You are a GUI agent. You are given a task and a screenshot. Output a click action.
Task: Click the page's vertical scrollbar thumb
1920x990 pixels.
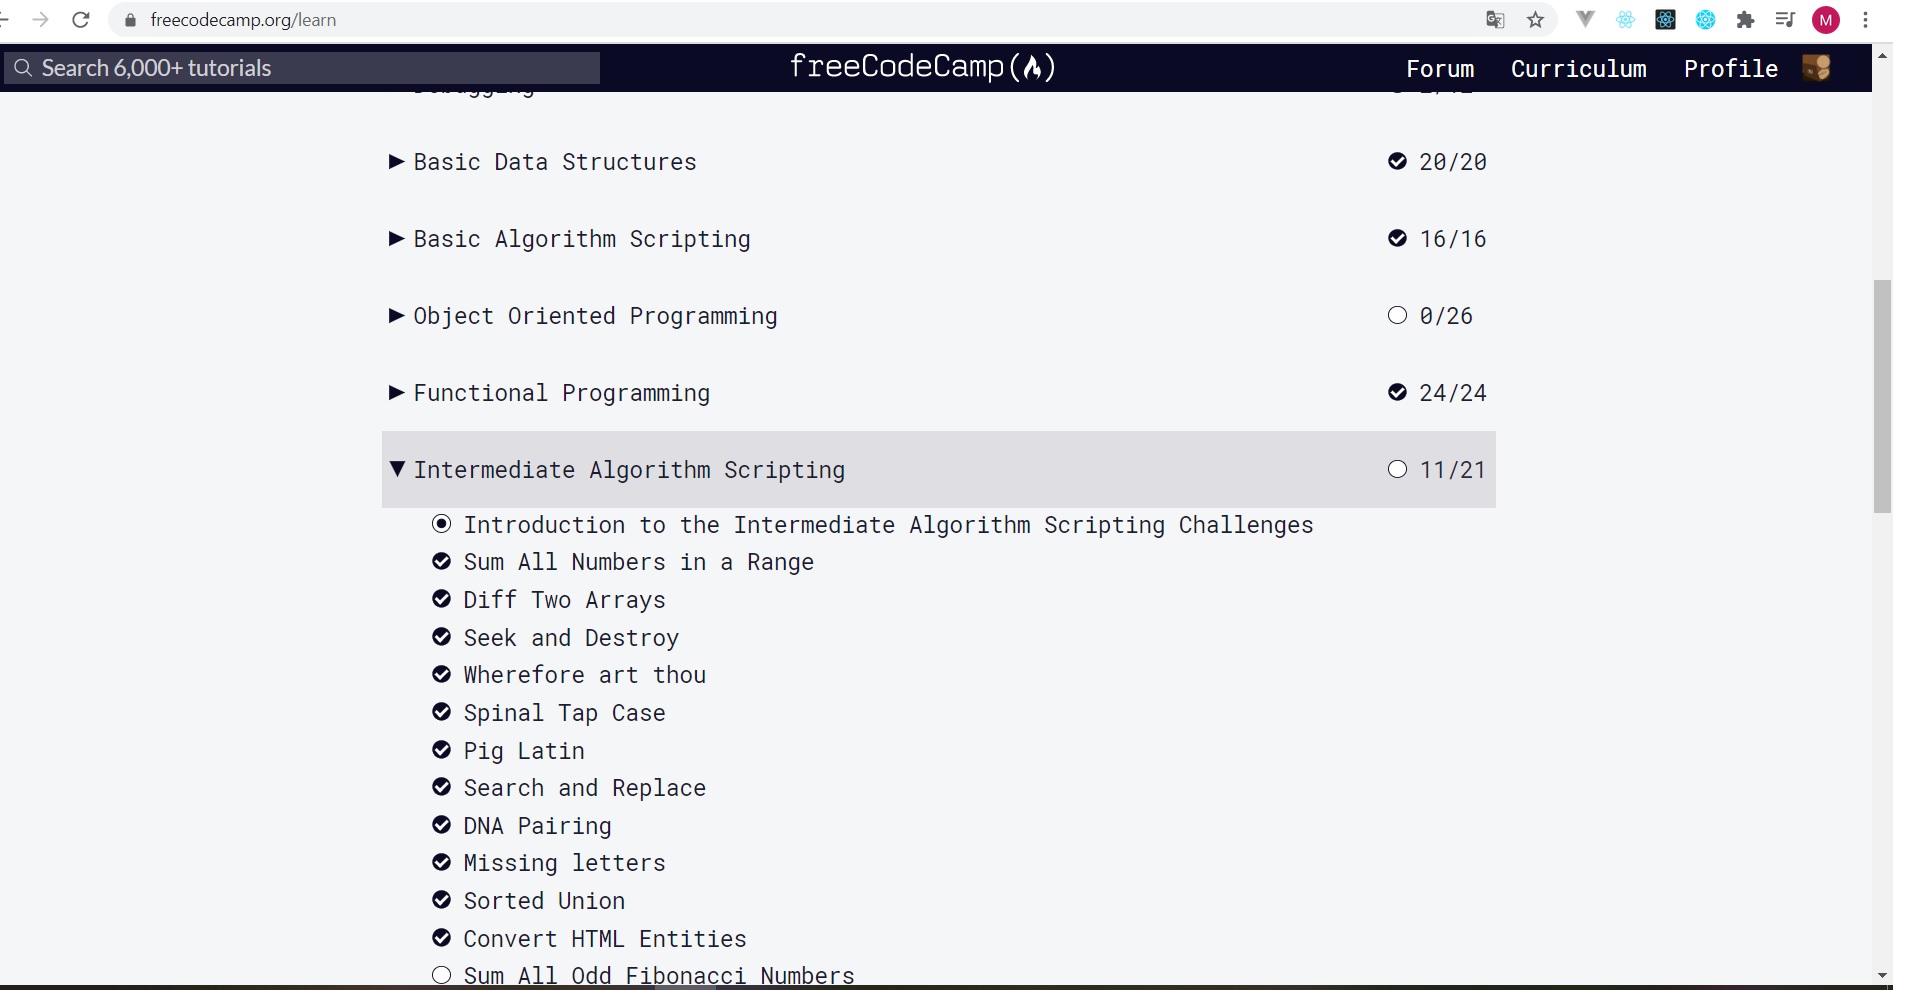point(1882,396)
